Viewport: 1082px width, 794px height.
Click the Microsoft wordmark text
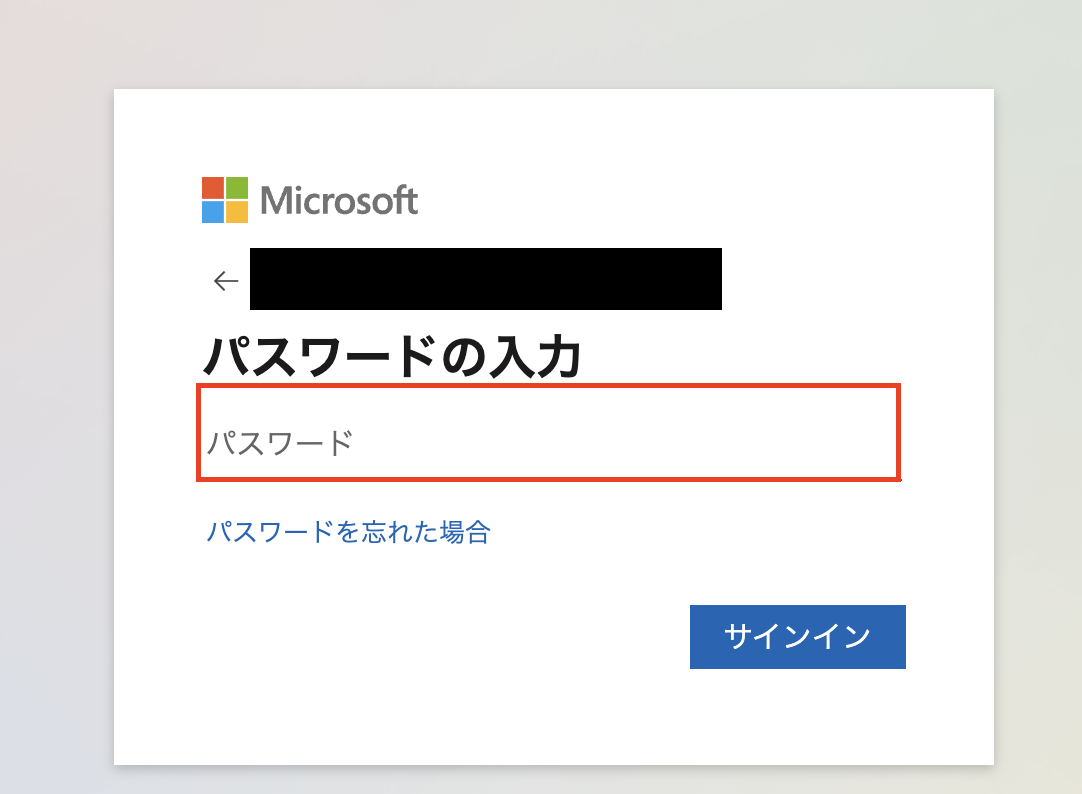(339, 199)
